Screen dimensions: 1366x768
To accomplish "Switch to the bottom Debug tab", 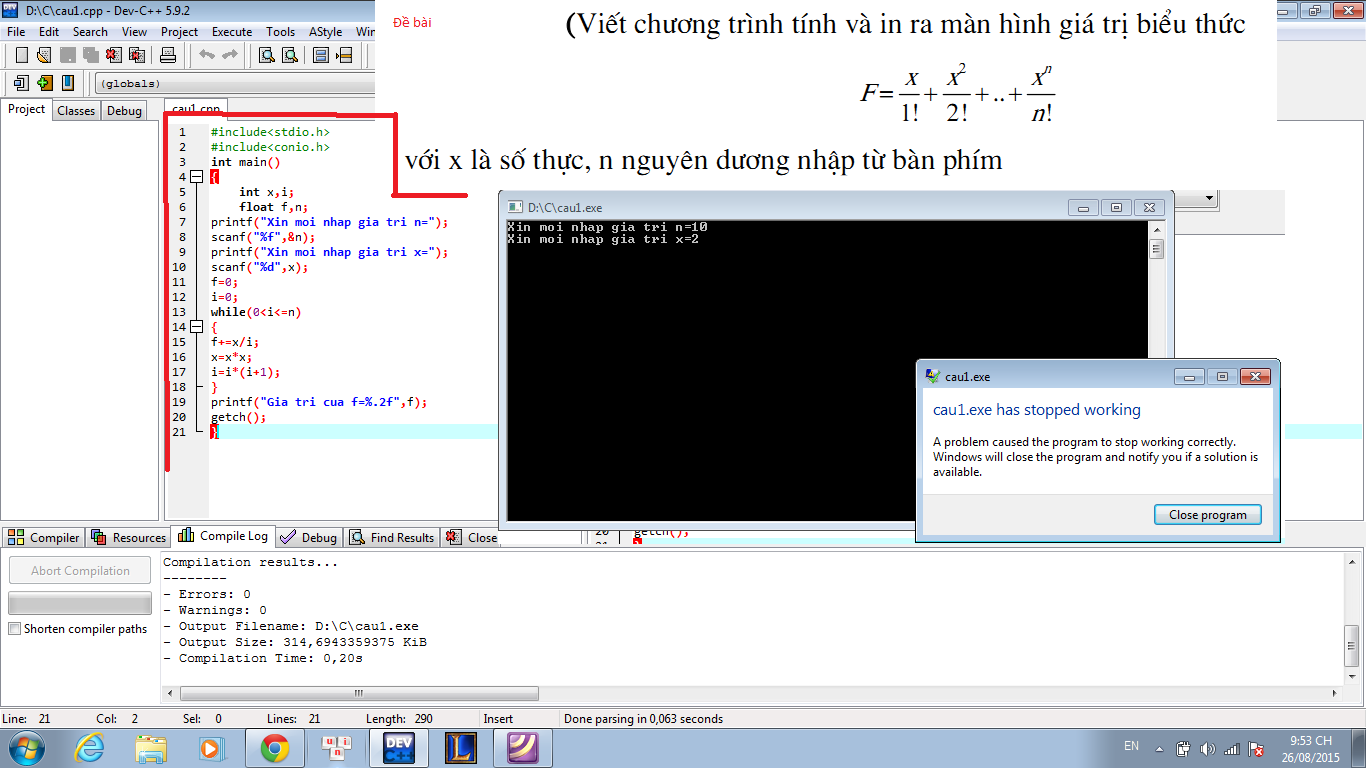I will coord(309,537).
